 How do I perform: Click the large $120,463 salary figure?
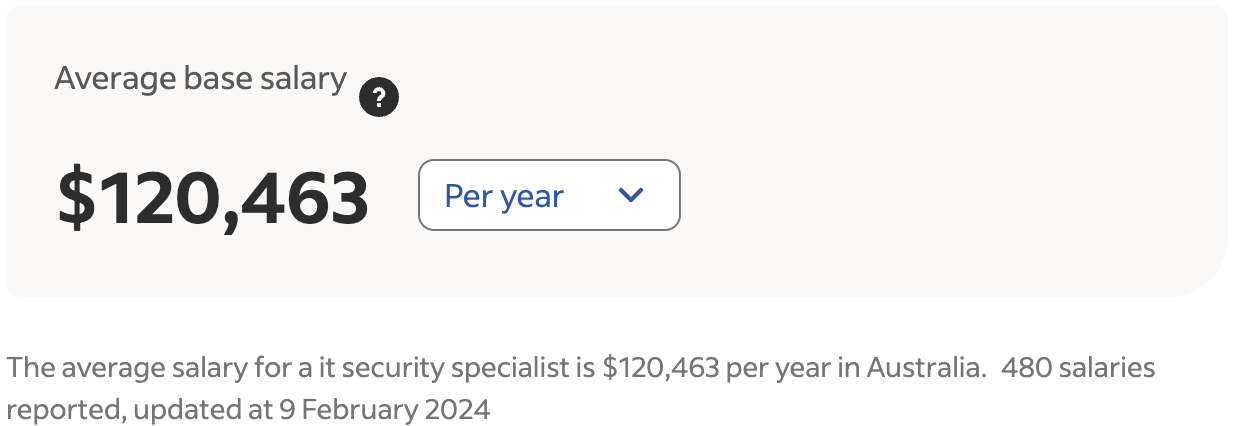[213, 197]
